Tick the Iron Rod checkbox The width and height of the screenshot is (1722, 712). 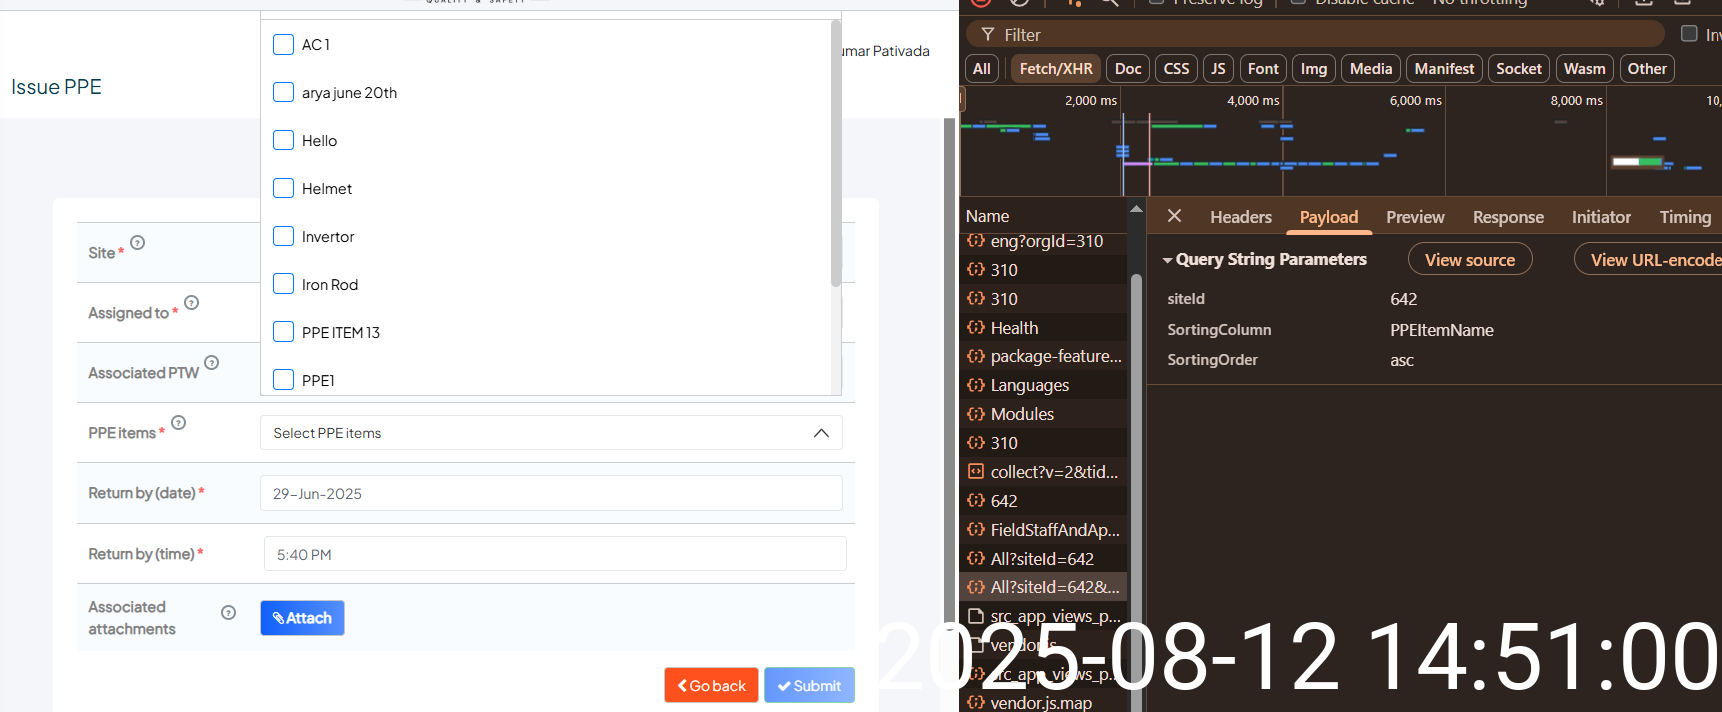[x=284, y=285]
